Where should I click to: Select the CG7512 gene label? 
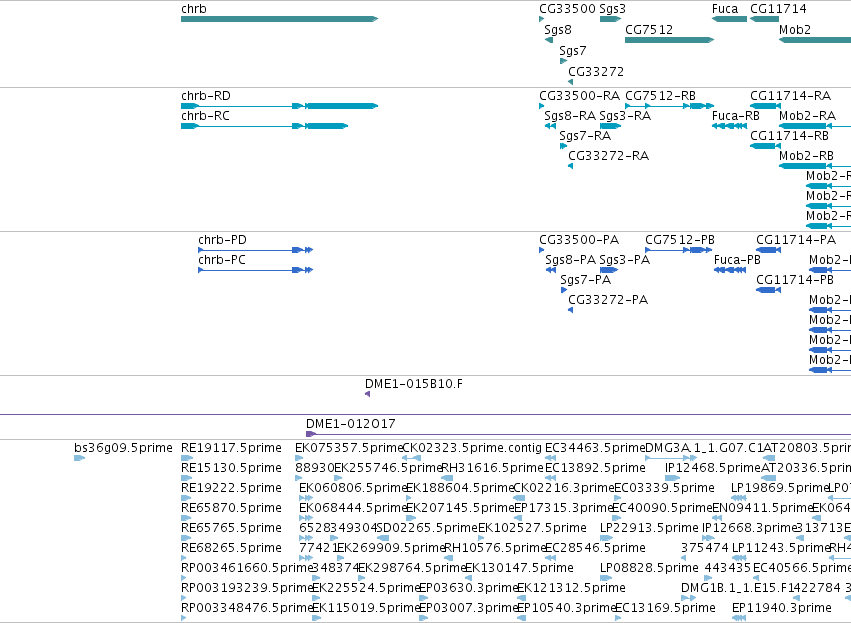[x=649, y=30]
